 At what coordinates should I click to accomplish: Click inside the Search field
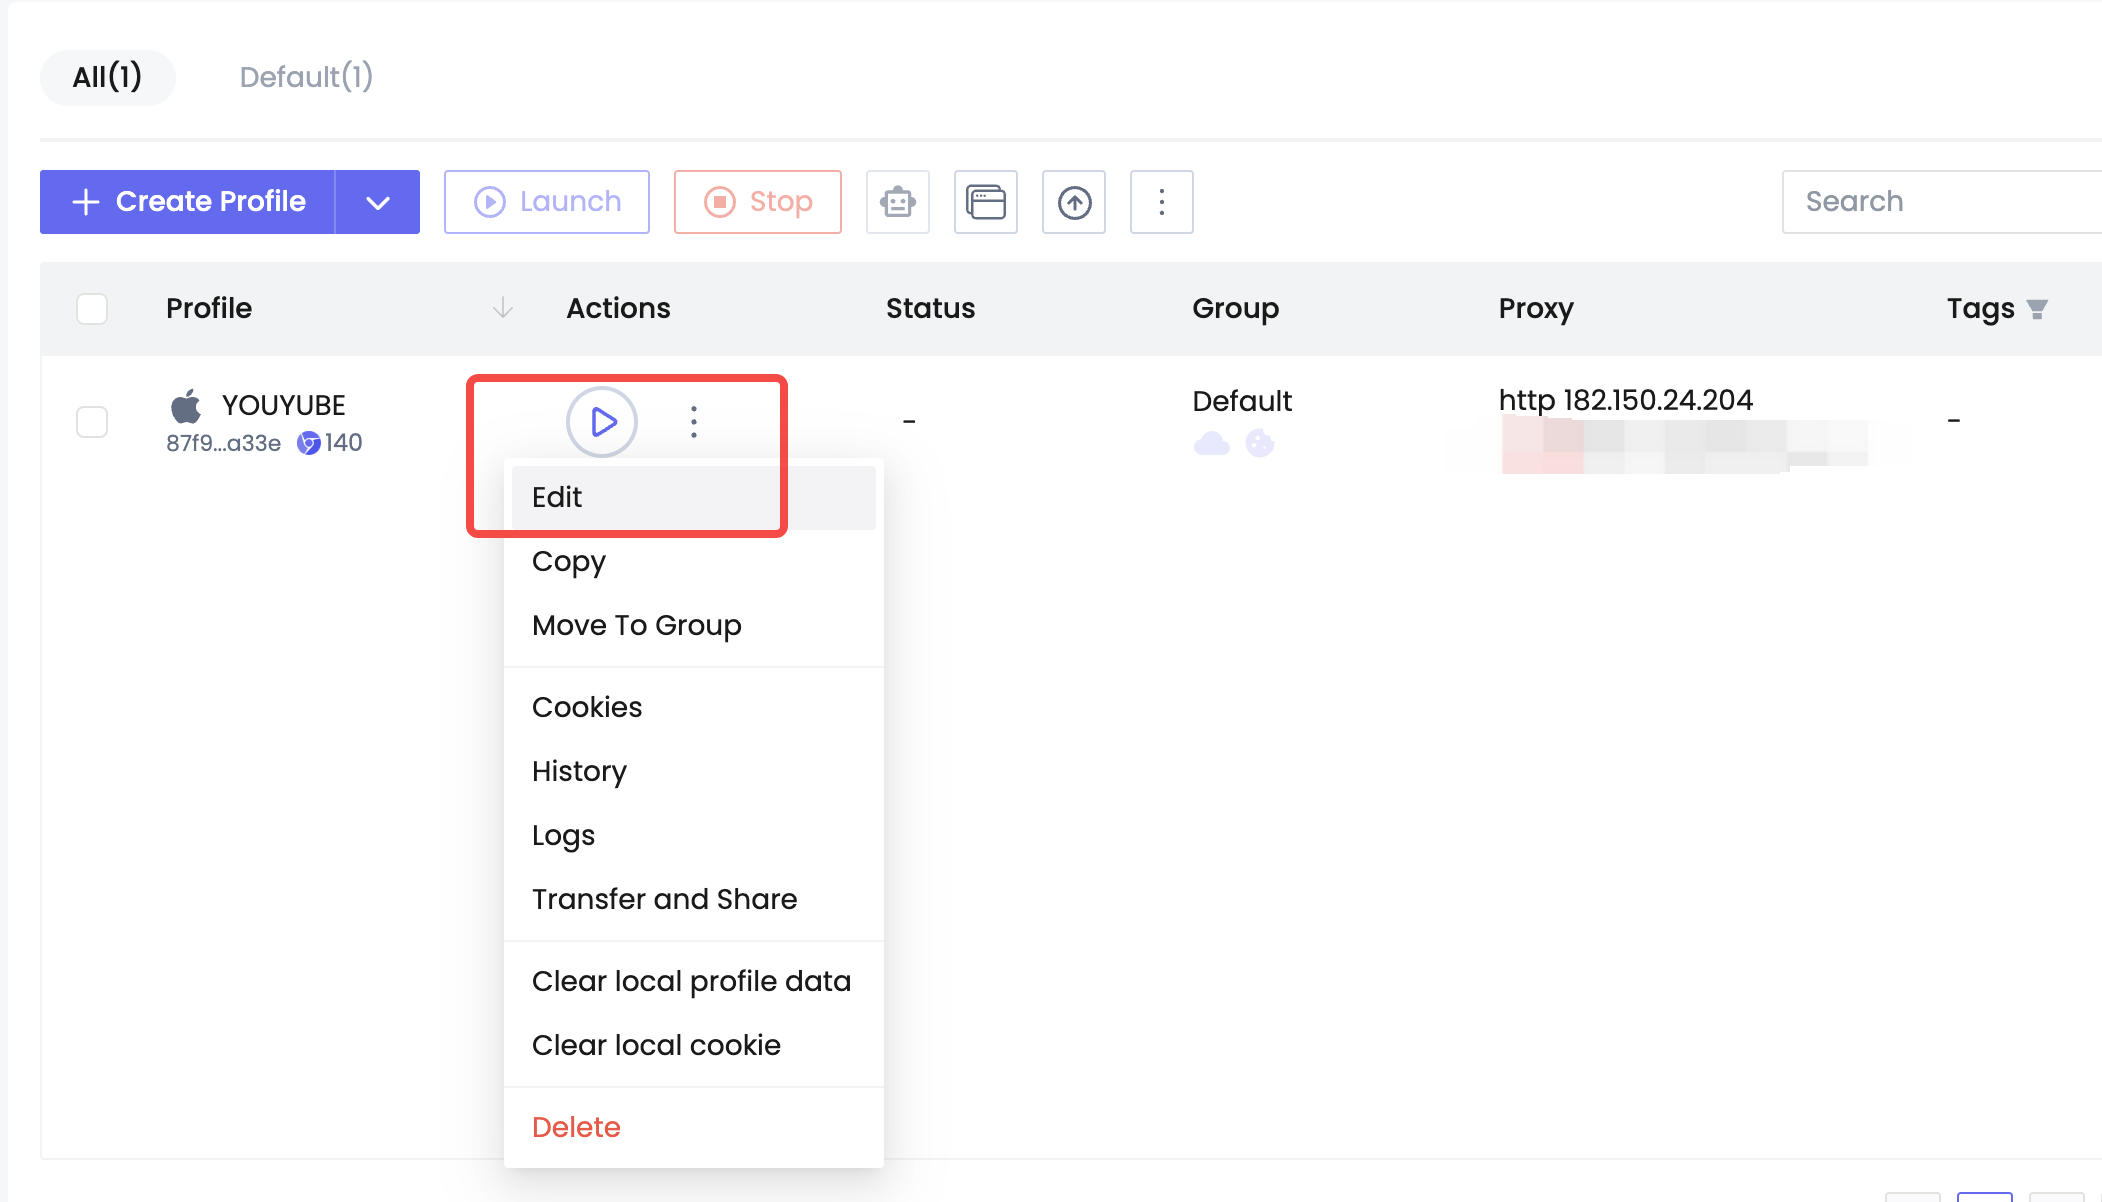1939,201
